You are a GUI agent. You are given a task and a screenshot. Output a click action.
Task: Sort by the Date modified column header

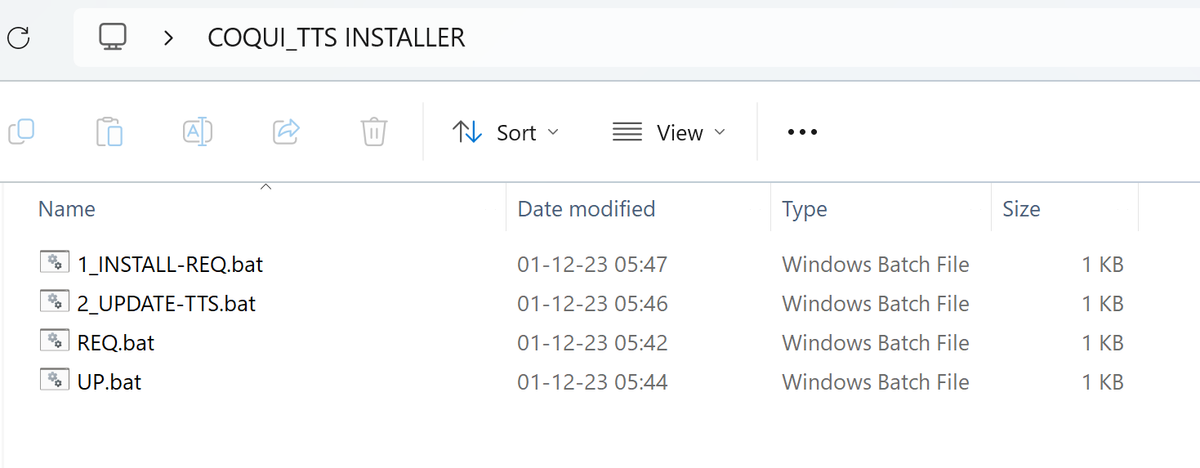click(x=586, y=209)
